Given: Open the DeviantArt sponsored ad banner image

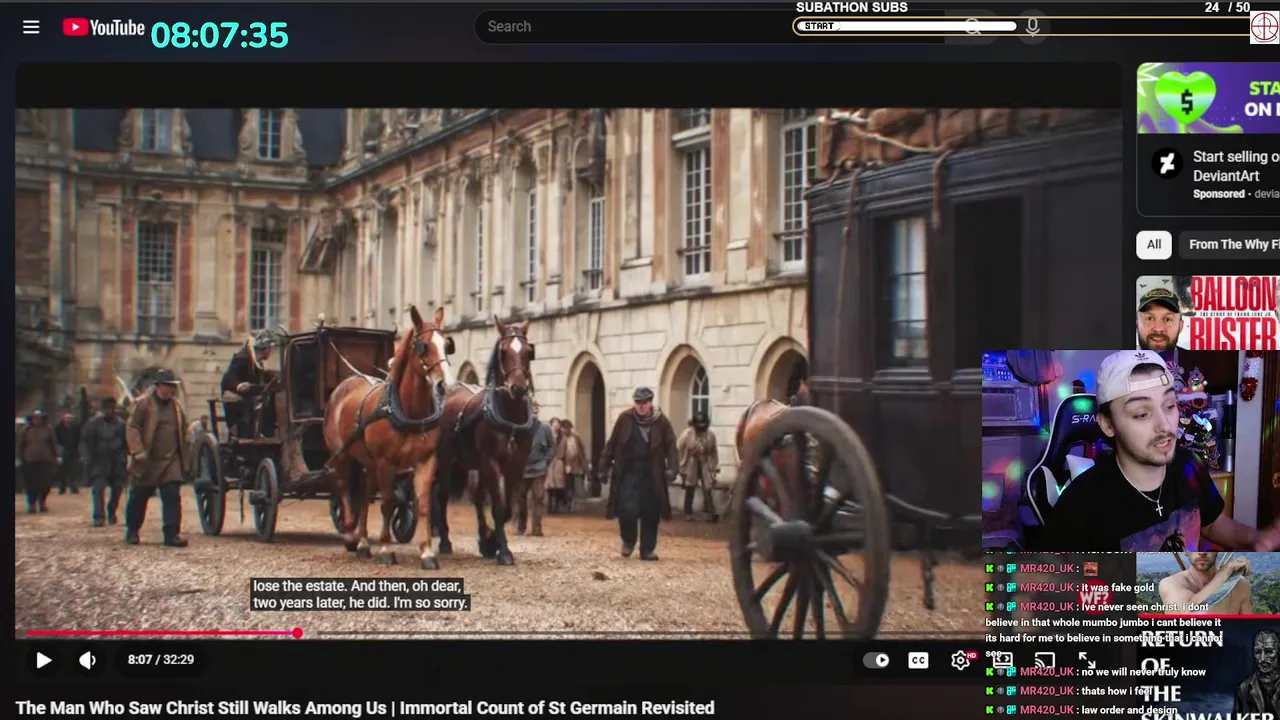Looking at the screenshot, I should click(x=1208, y=98).
